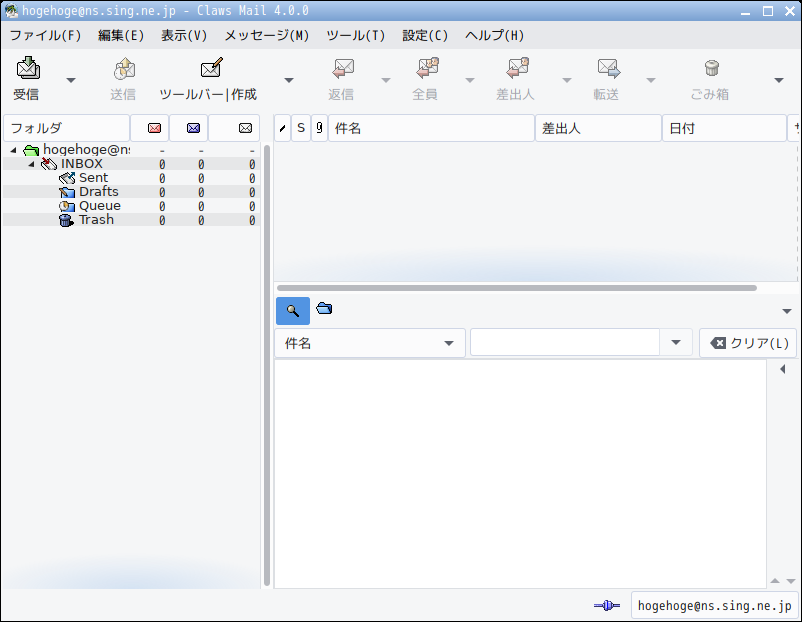Click the folder pane vertical scrollbar
This screenshot has width=802, height=622.
tap(266, 365)
